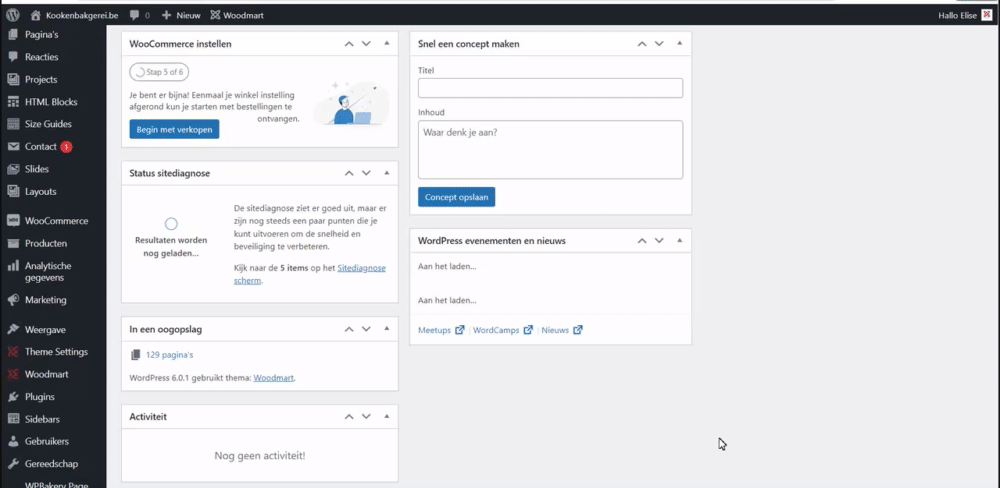
Task: Click the Concept opslaan button
Action: click(457, 197)
